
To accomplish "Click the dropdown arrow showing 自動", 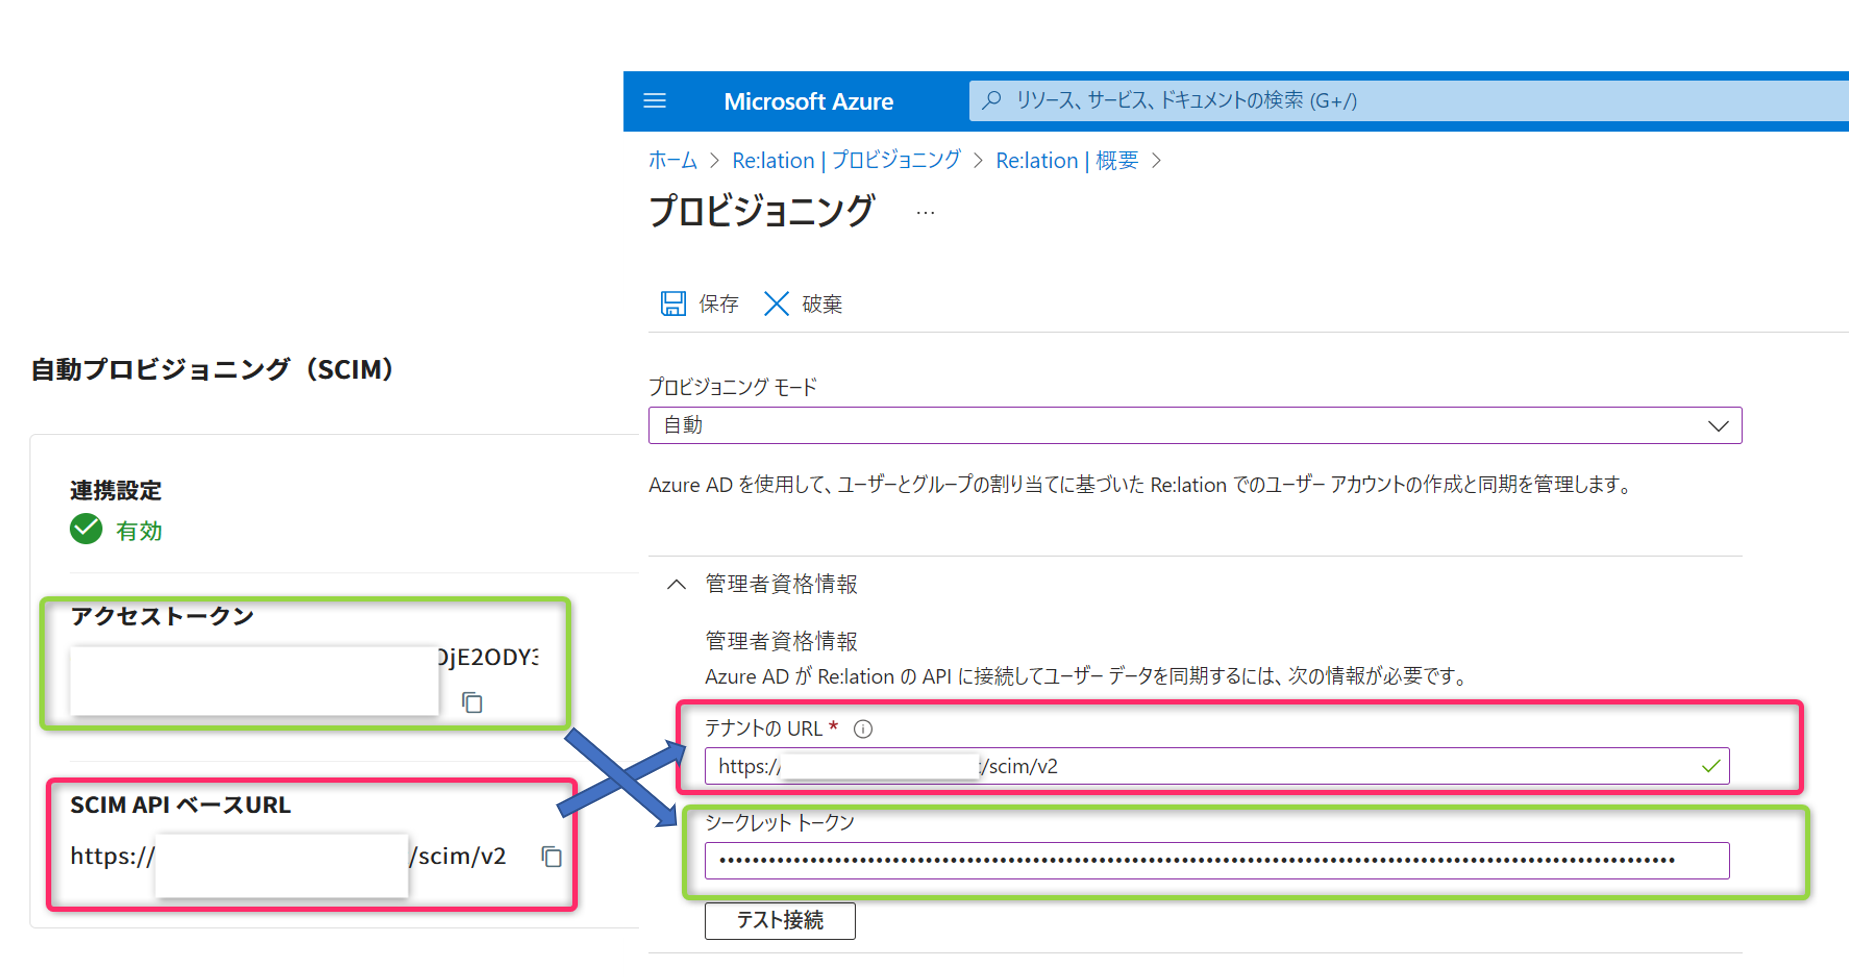I will tap(1717, 426).
